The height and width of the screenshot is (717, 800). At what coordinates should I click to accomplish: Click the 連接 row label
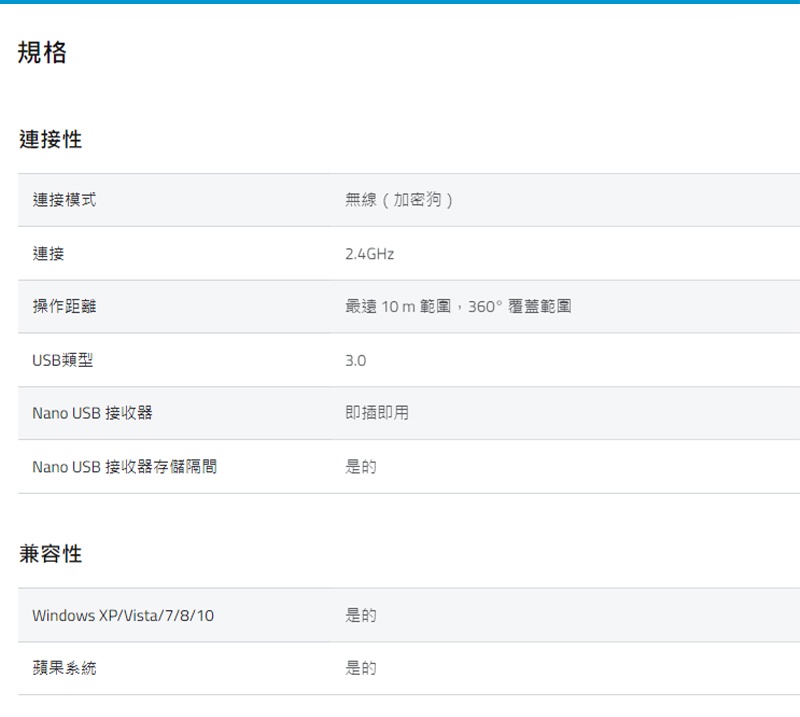coord(48,254)
